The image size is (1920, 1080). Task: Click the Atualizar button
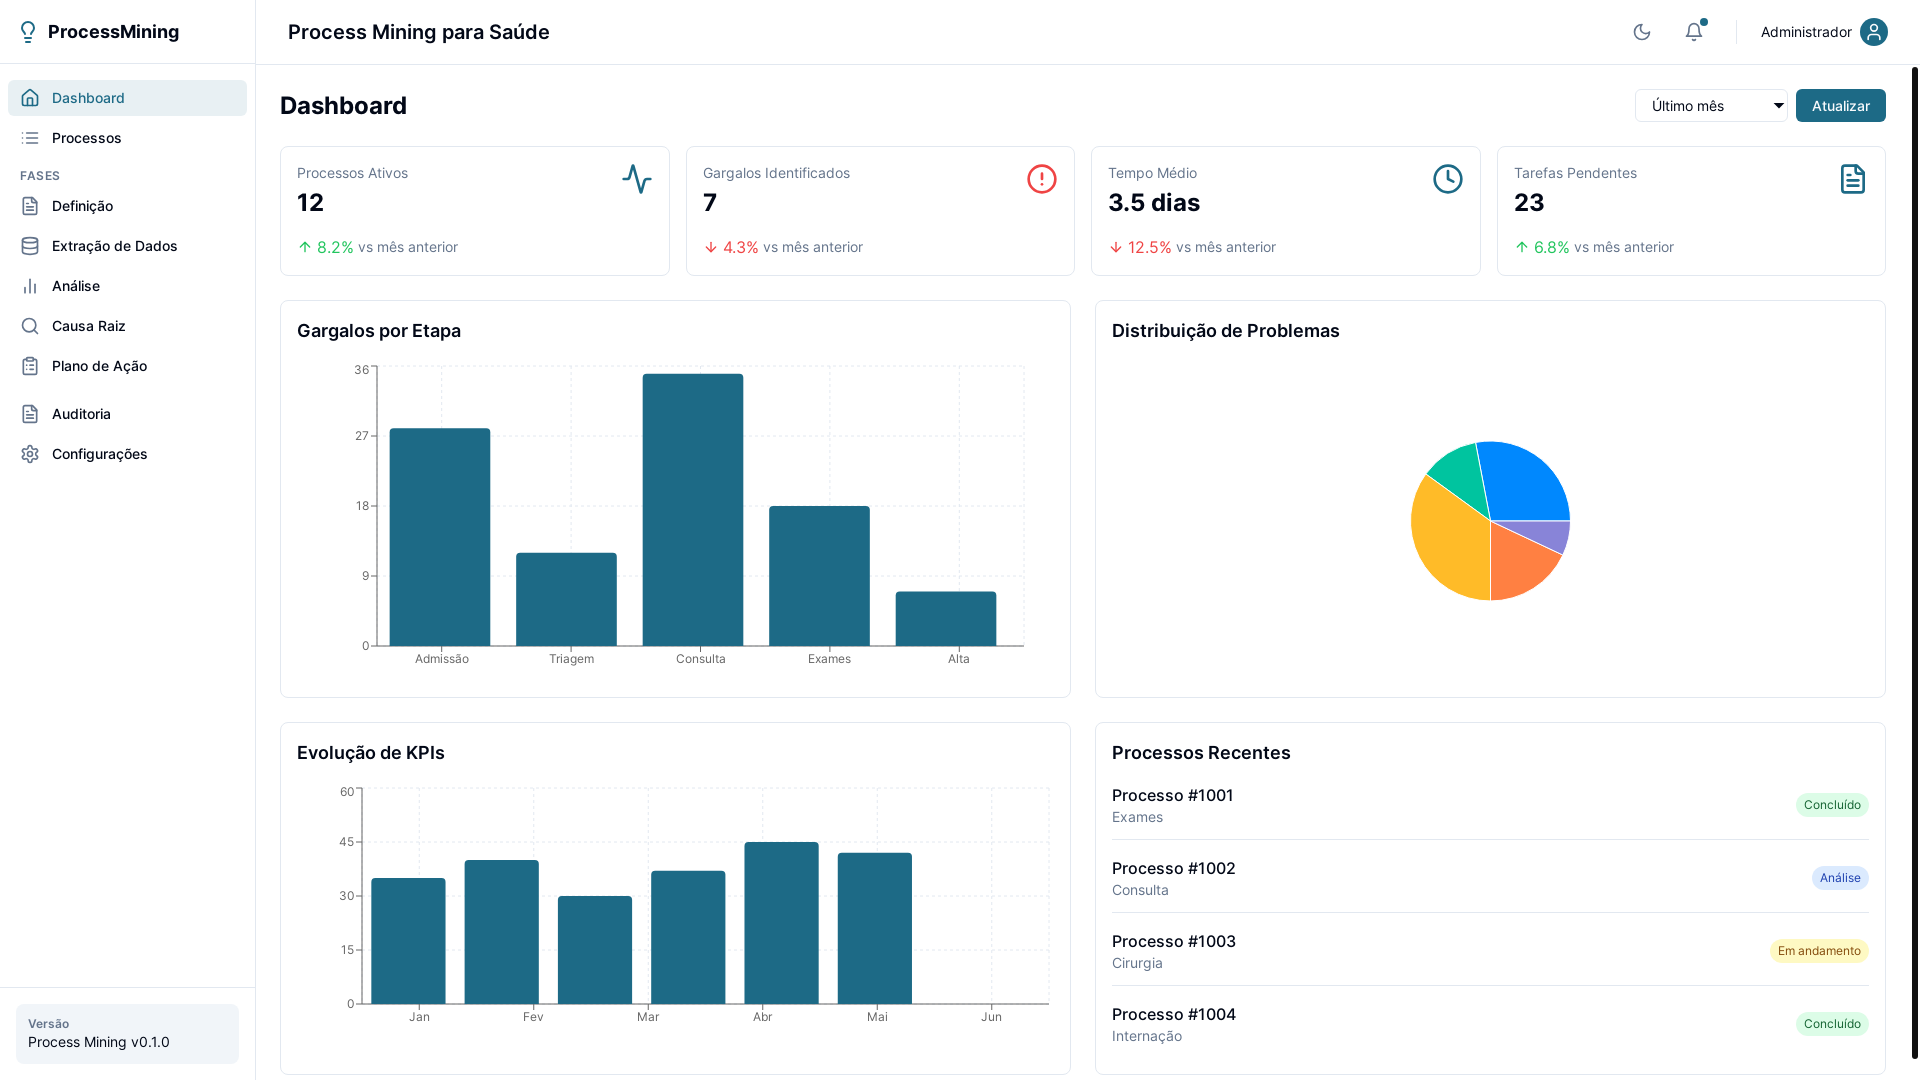click(x=1841, y=106)
